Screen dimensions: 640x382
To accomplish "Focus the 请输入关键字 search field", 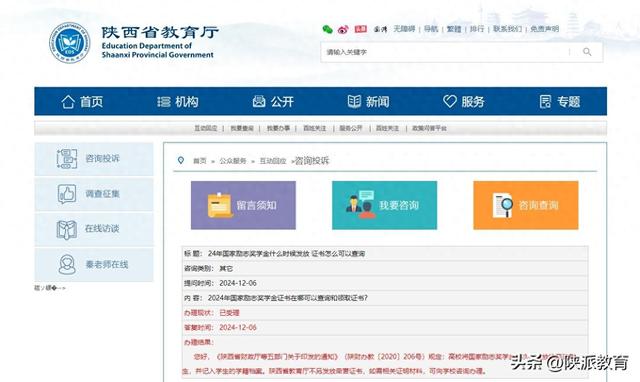I will [445, 52].
